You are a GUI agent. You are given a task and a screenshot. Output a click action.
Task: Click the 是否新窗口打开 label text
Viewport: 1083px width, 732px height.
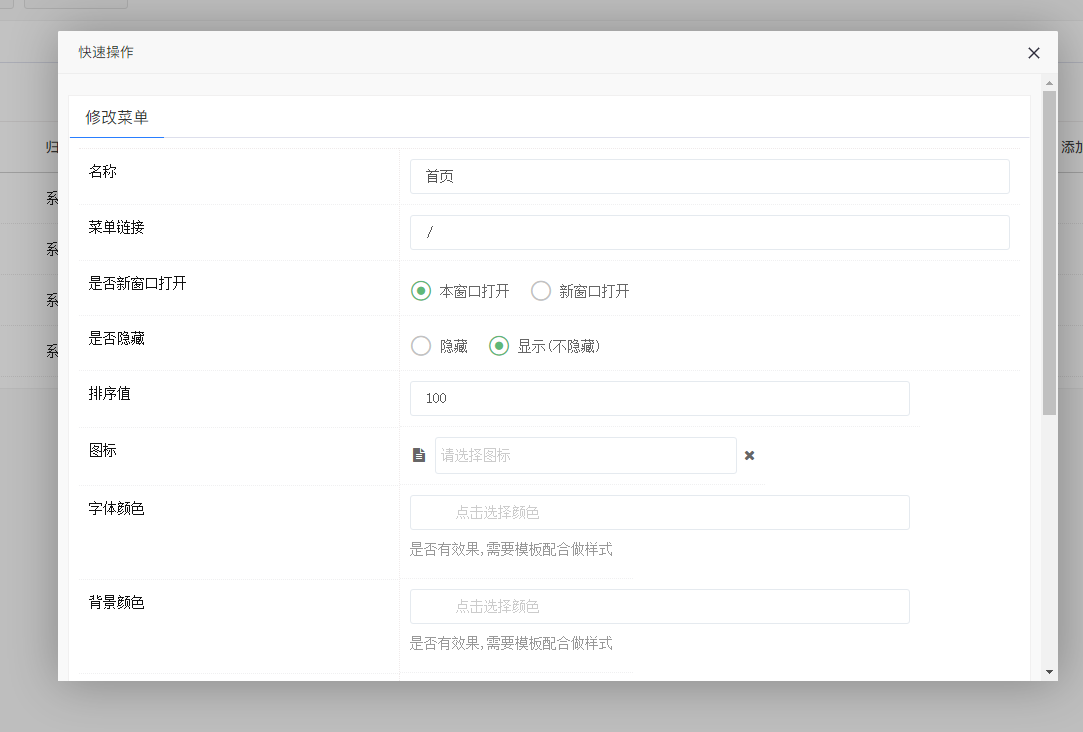point(137,283)
